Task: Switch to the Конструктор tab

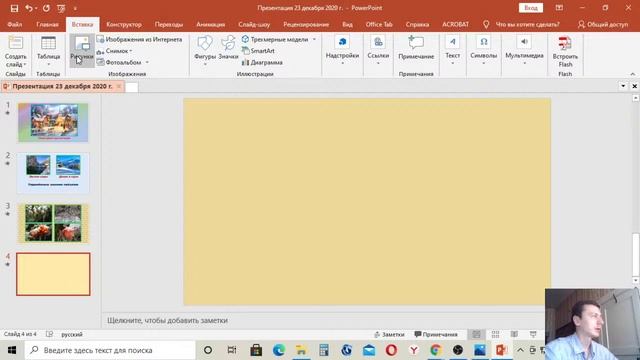Action: coord(124,24)
